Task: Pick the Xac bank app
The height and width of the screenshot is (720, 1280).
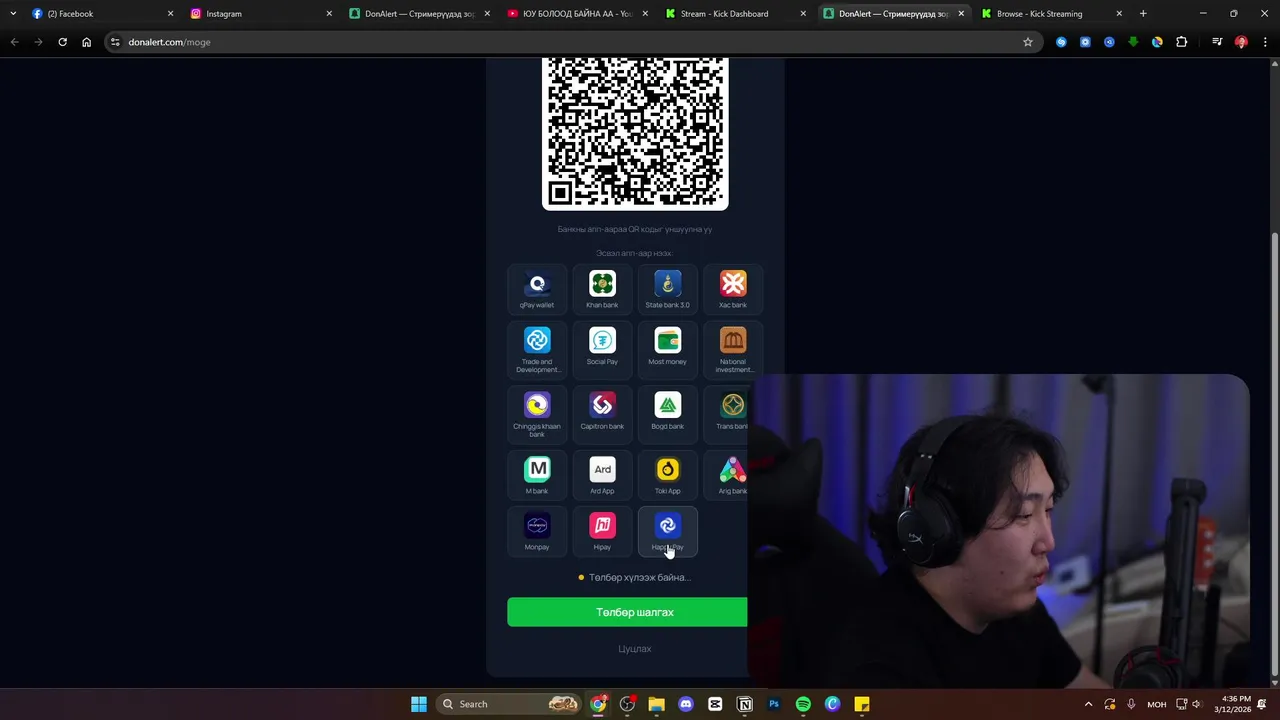Action: pos(733,290)
